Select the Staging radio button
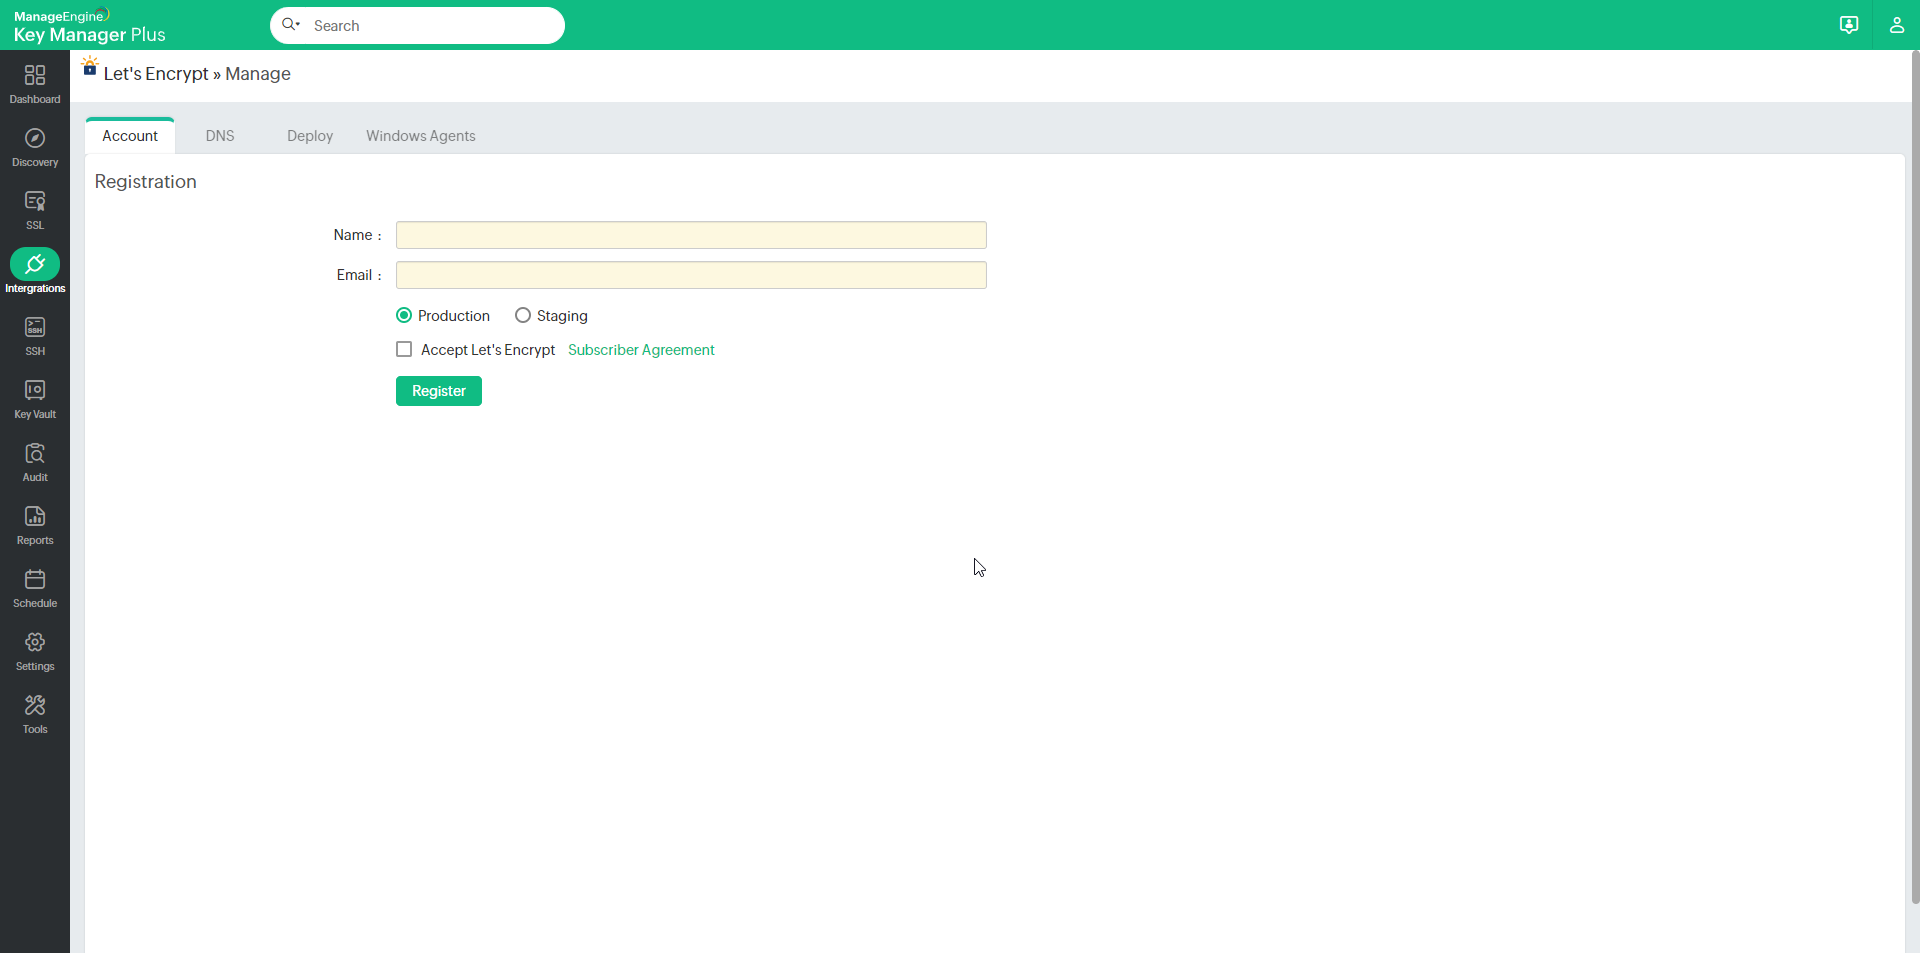 [x=523, y=315]
